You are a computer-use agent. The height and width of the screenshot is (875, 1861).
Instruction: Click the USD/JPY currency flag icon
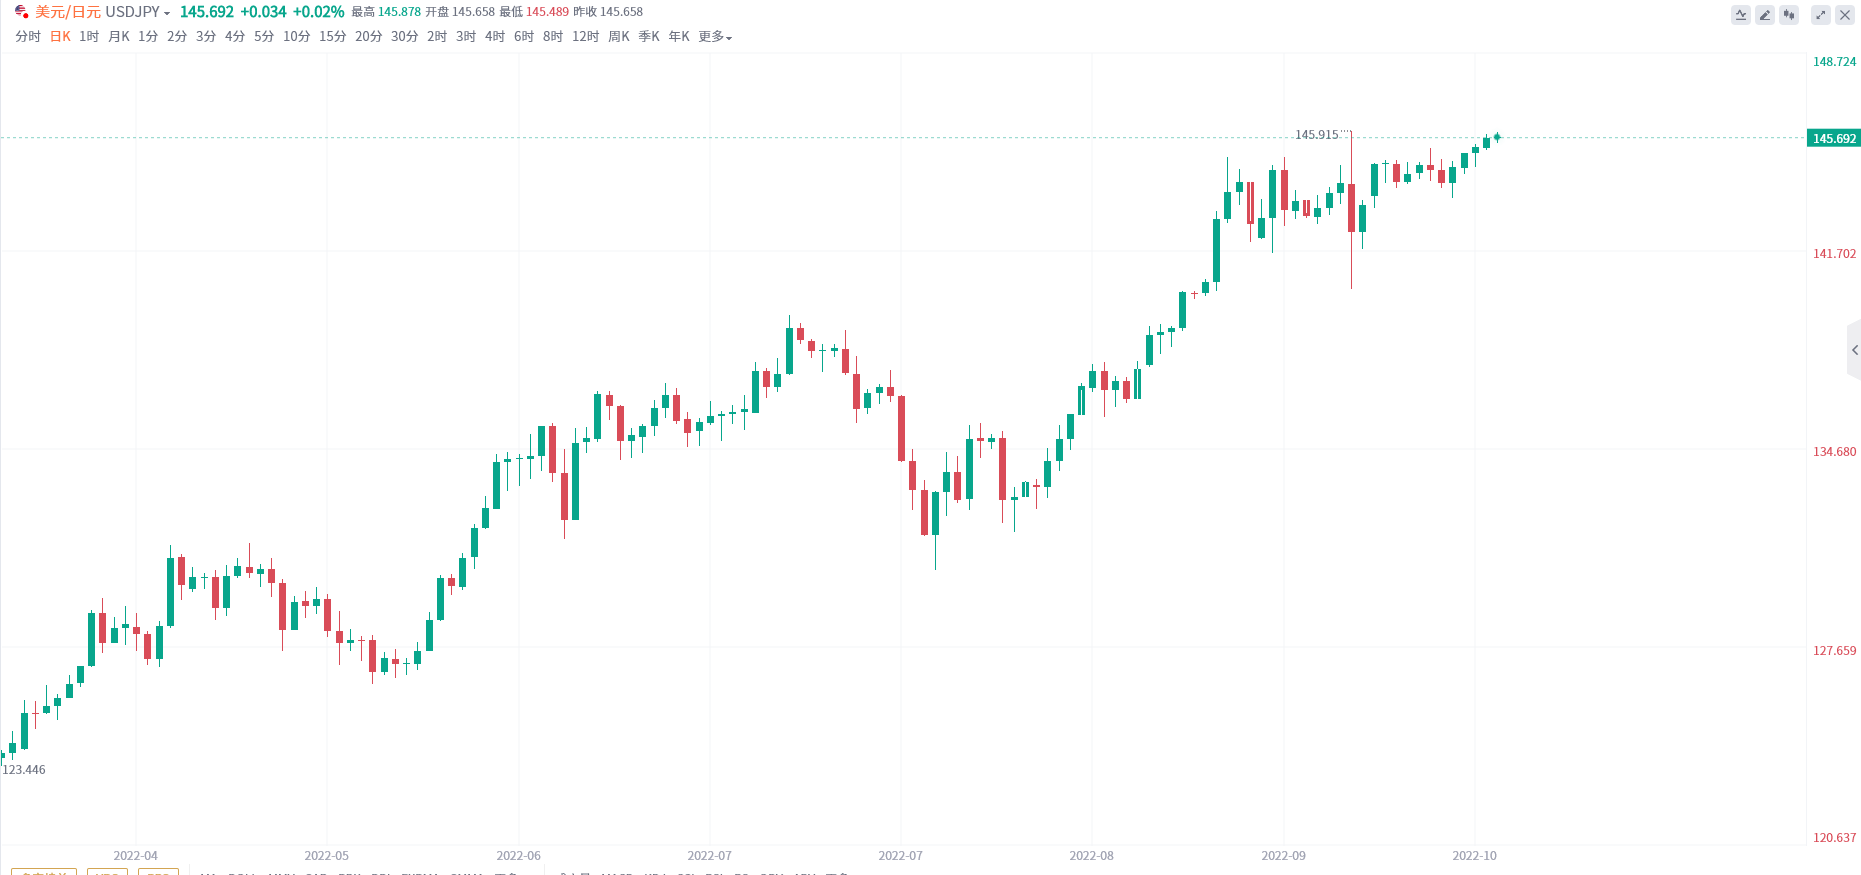click(x=21, y=12)
